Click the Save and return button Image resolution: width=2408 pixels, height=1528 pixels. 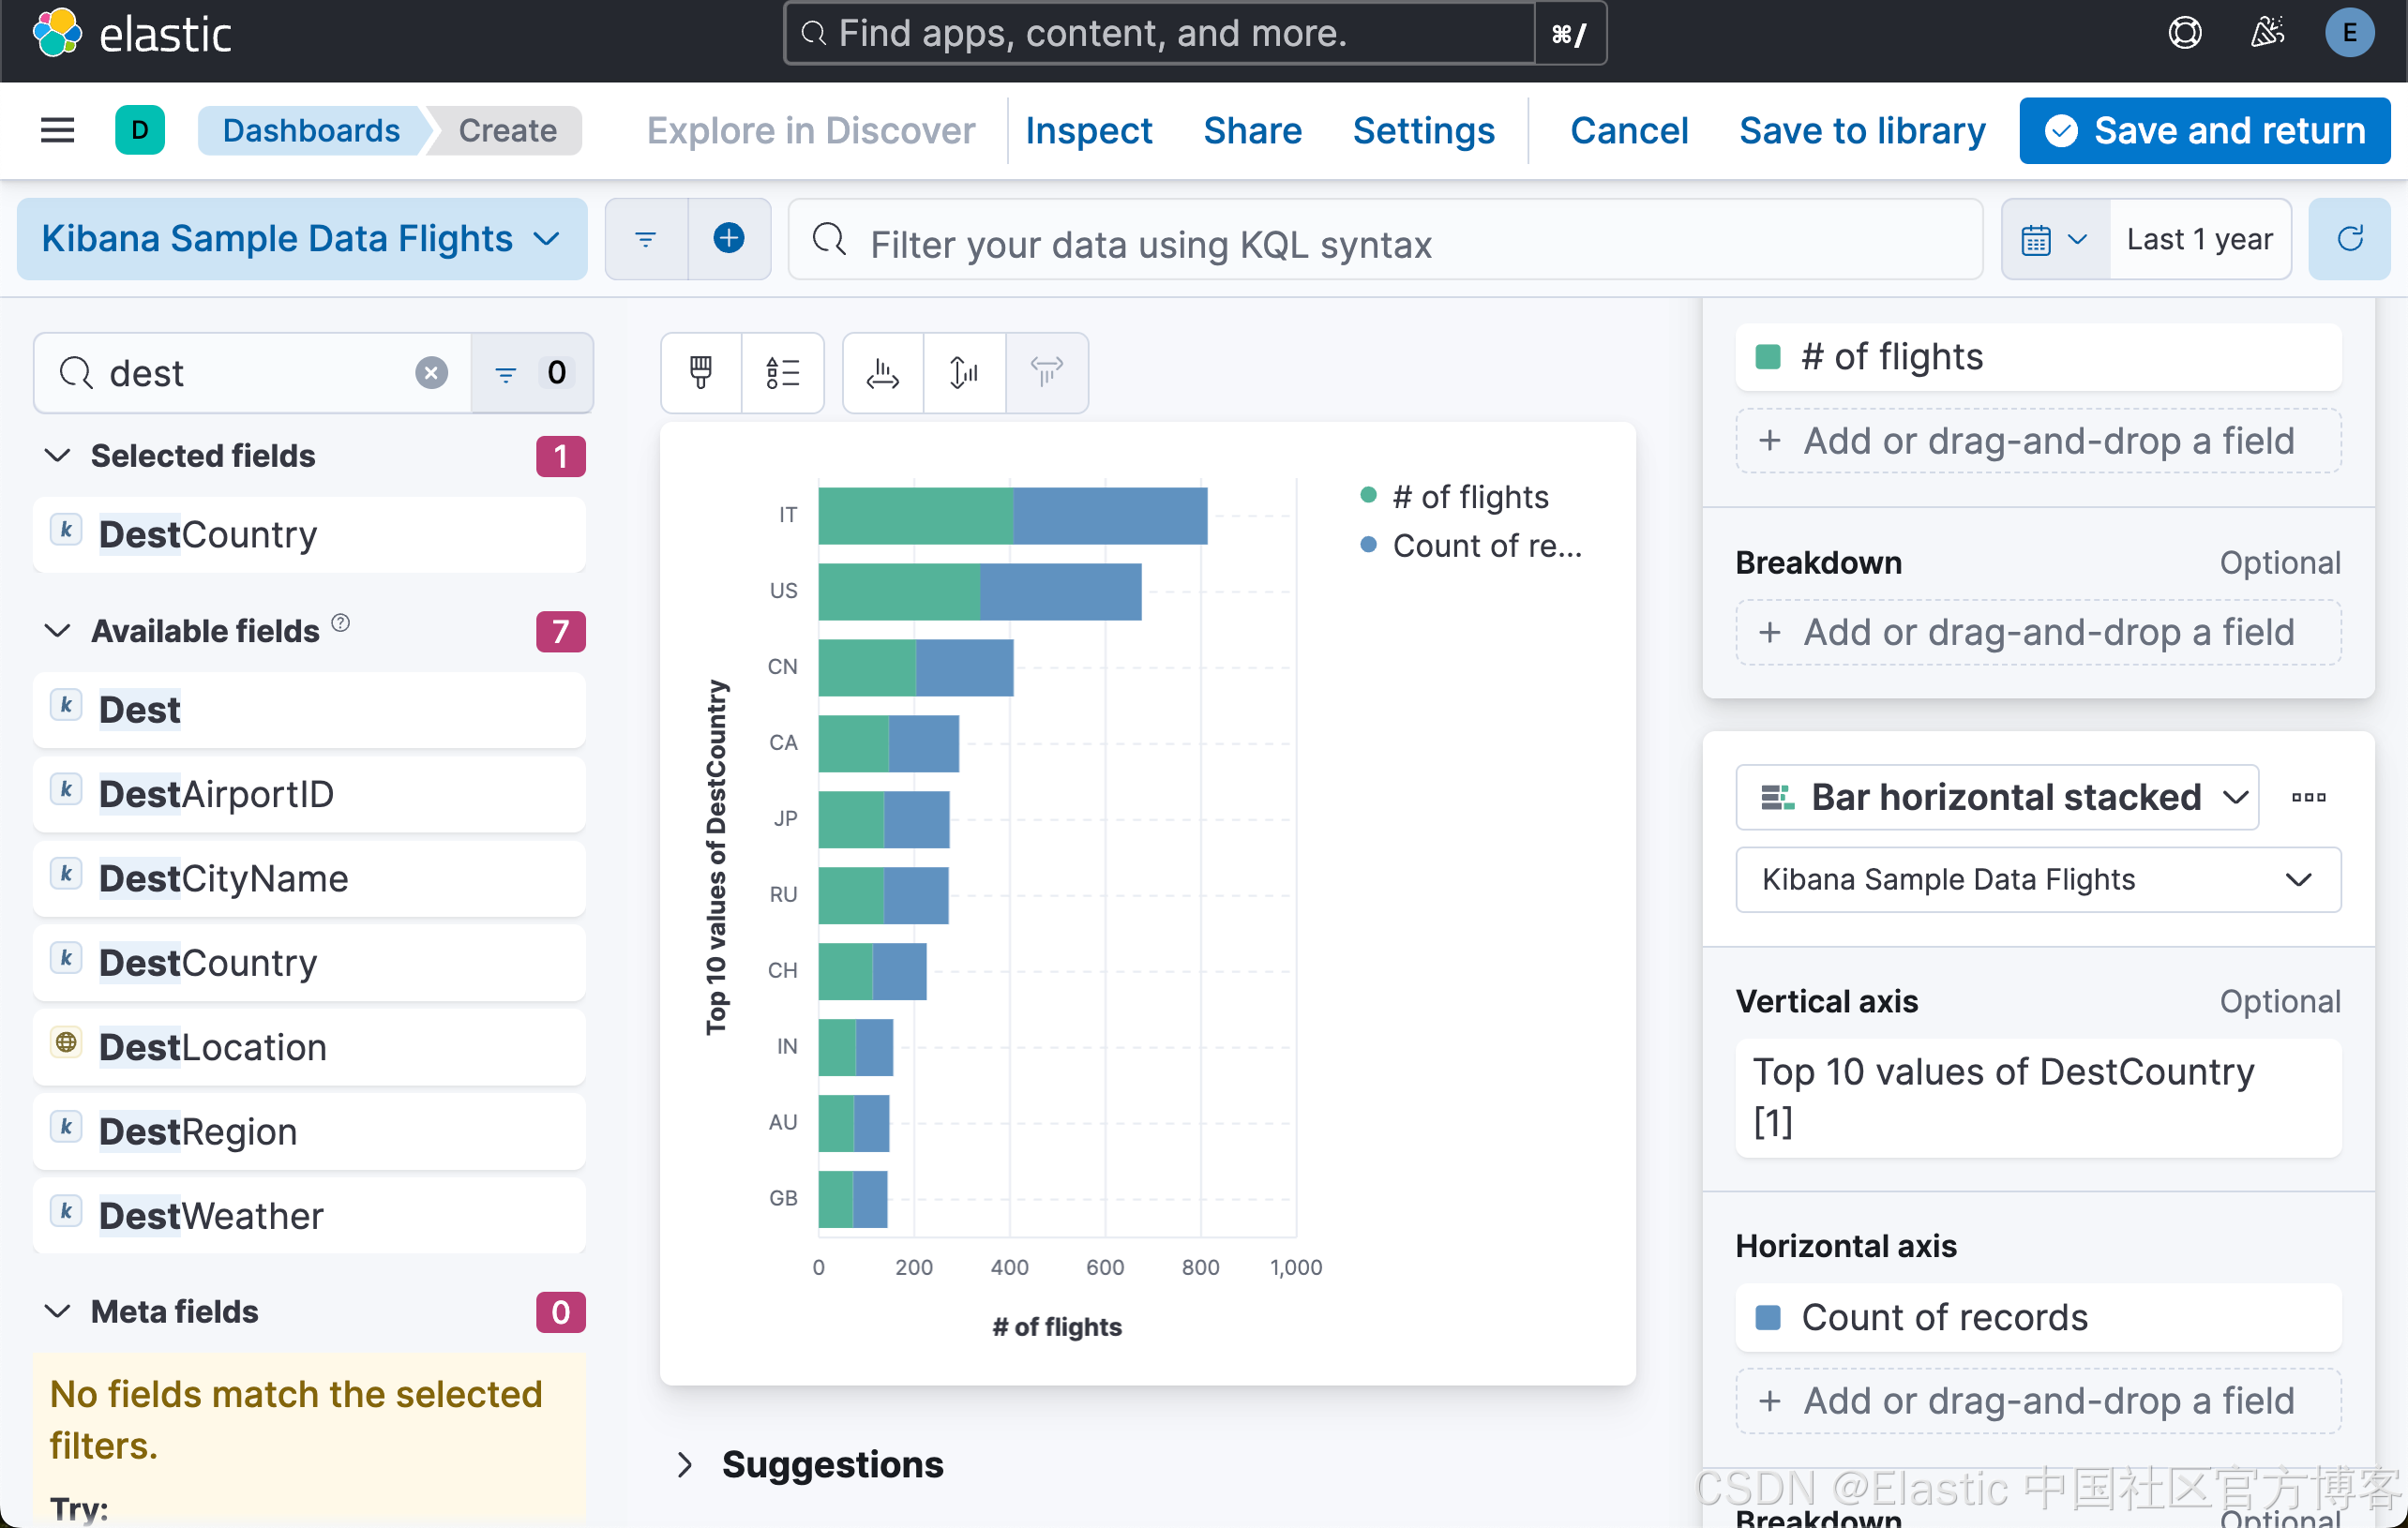click(x=2204, y=130)
